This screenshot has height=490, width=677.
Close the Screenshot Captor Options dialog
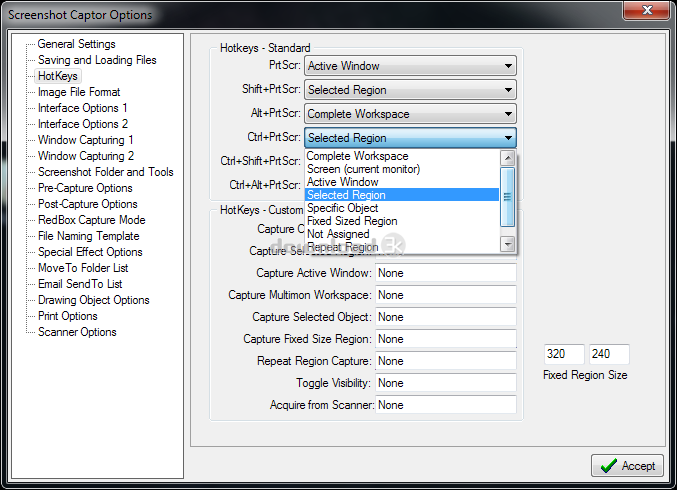647,9
